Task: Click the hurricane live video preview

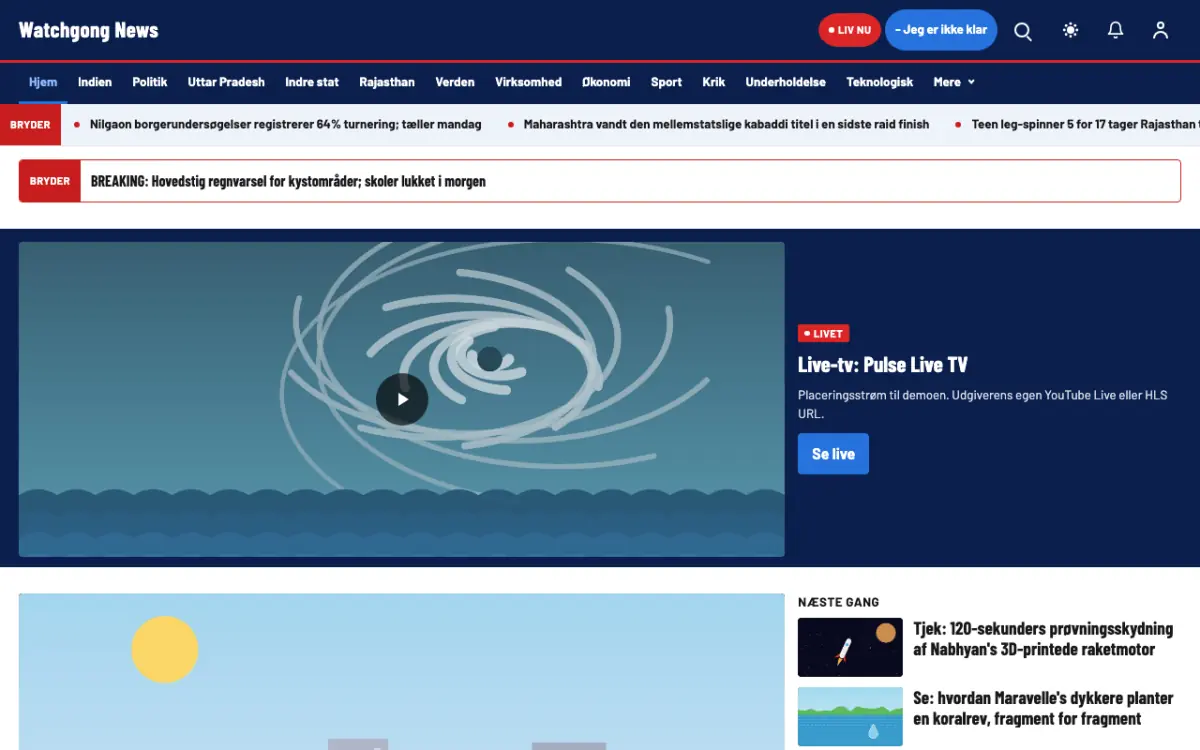Action: click(402, 399)
